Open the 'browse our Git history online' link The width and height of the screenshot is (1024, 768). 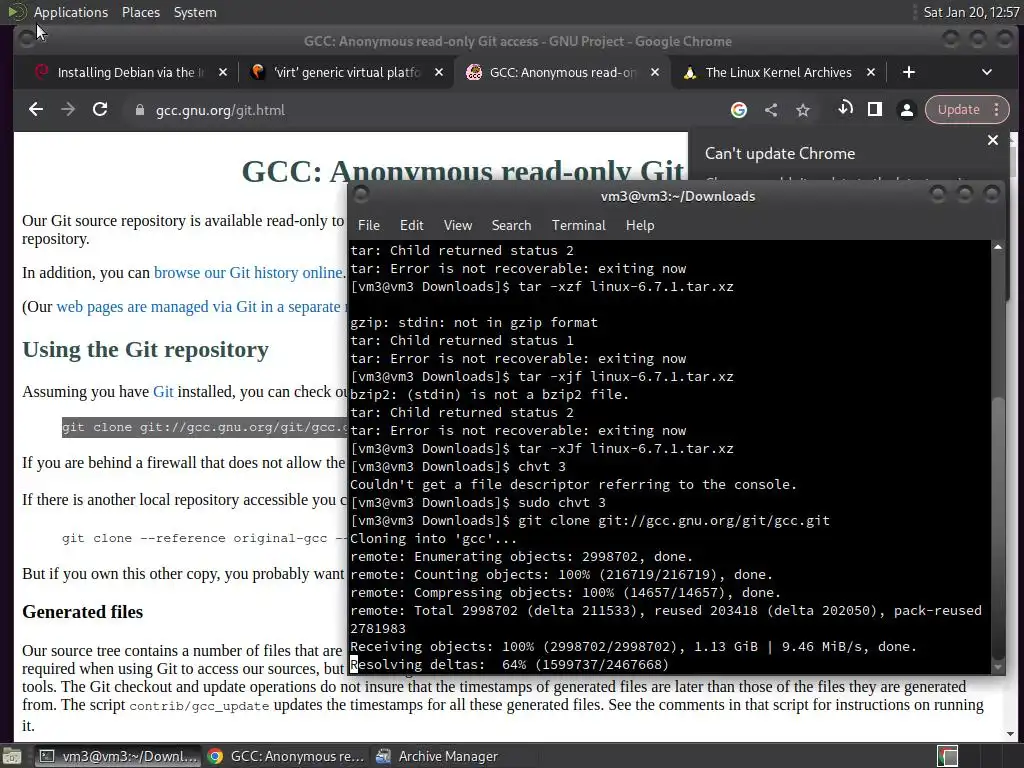(x=248, y=272)
